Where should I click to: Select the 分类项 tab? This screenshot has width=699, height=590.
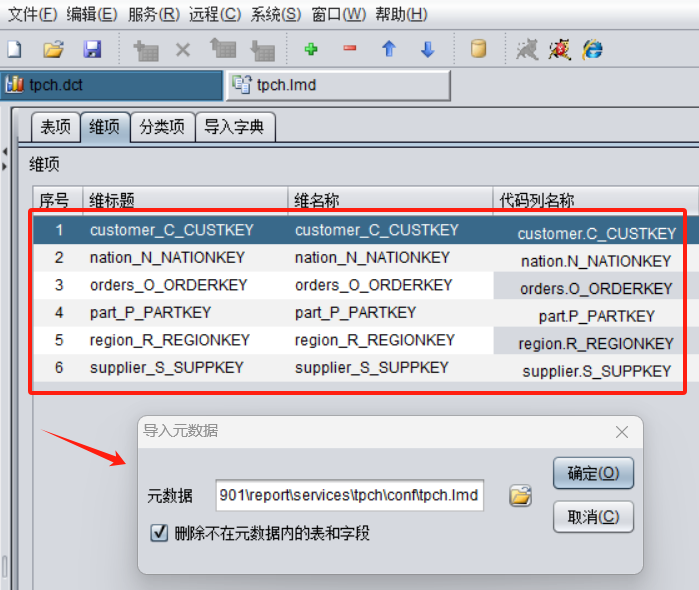[162, 127]
